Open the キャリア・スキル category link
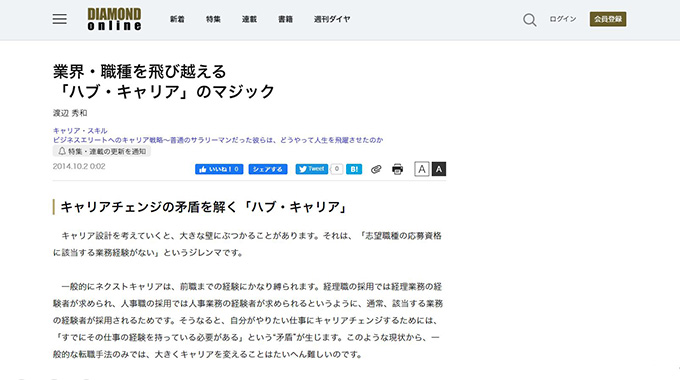The height and width of the screenshot is (380, 680). coord(80,131)
